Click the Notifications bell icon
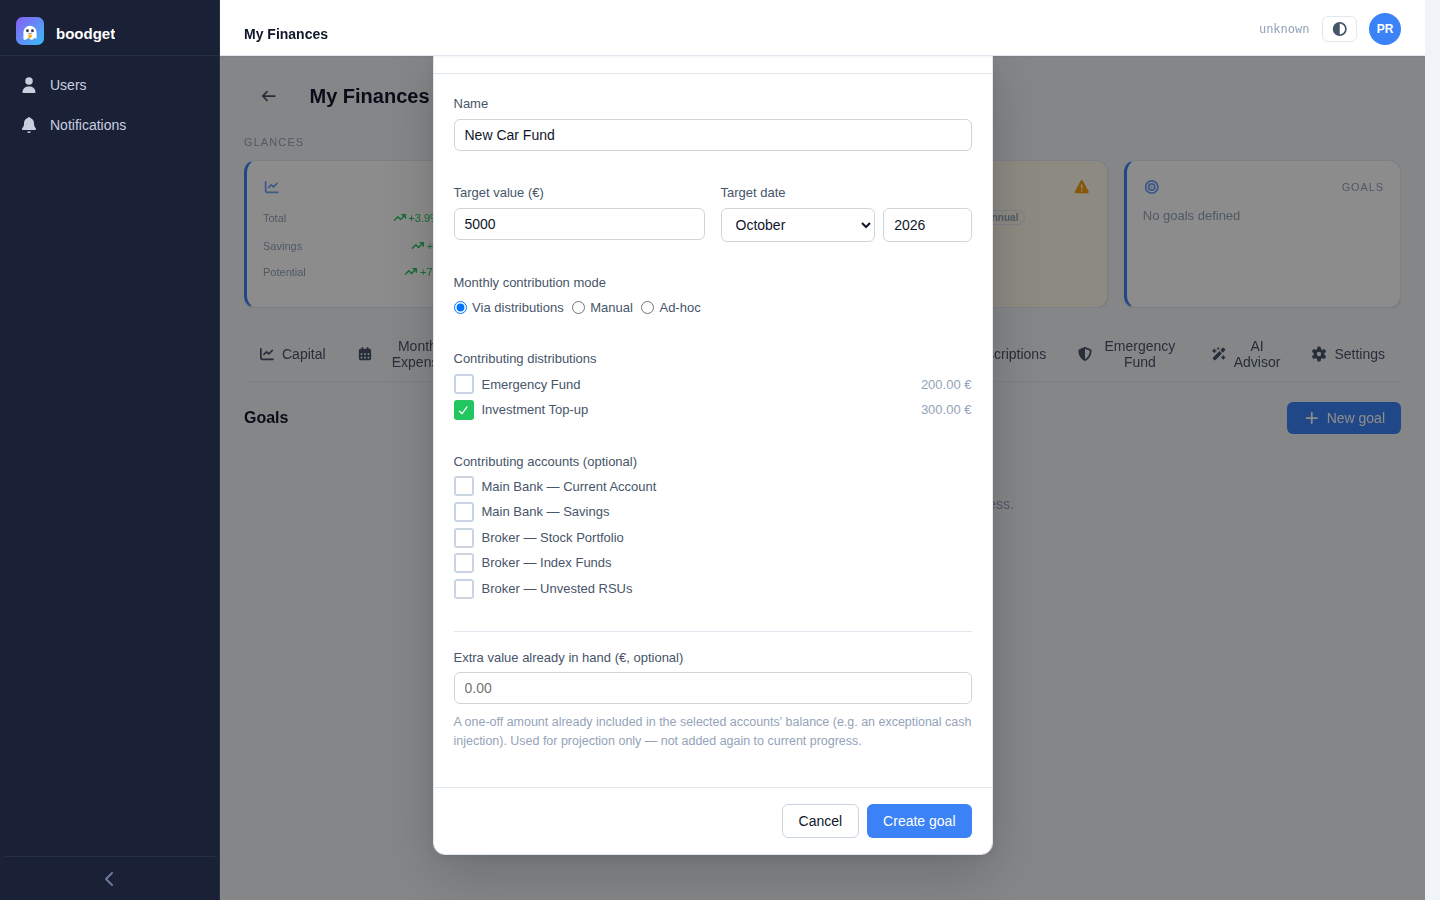1440x900 pixels. 29,125
